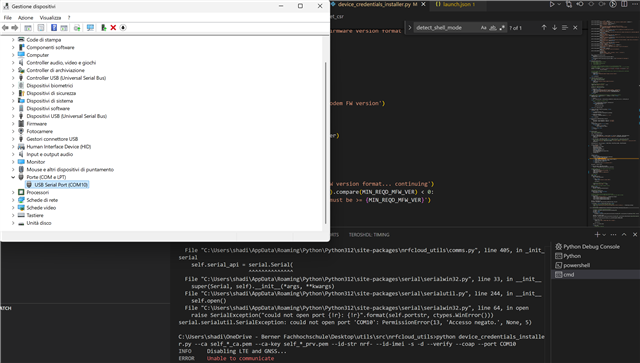Toggle Match Whole Word in find widget
The width and height of the screenshot is (640, 363).
click(493, 28)
